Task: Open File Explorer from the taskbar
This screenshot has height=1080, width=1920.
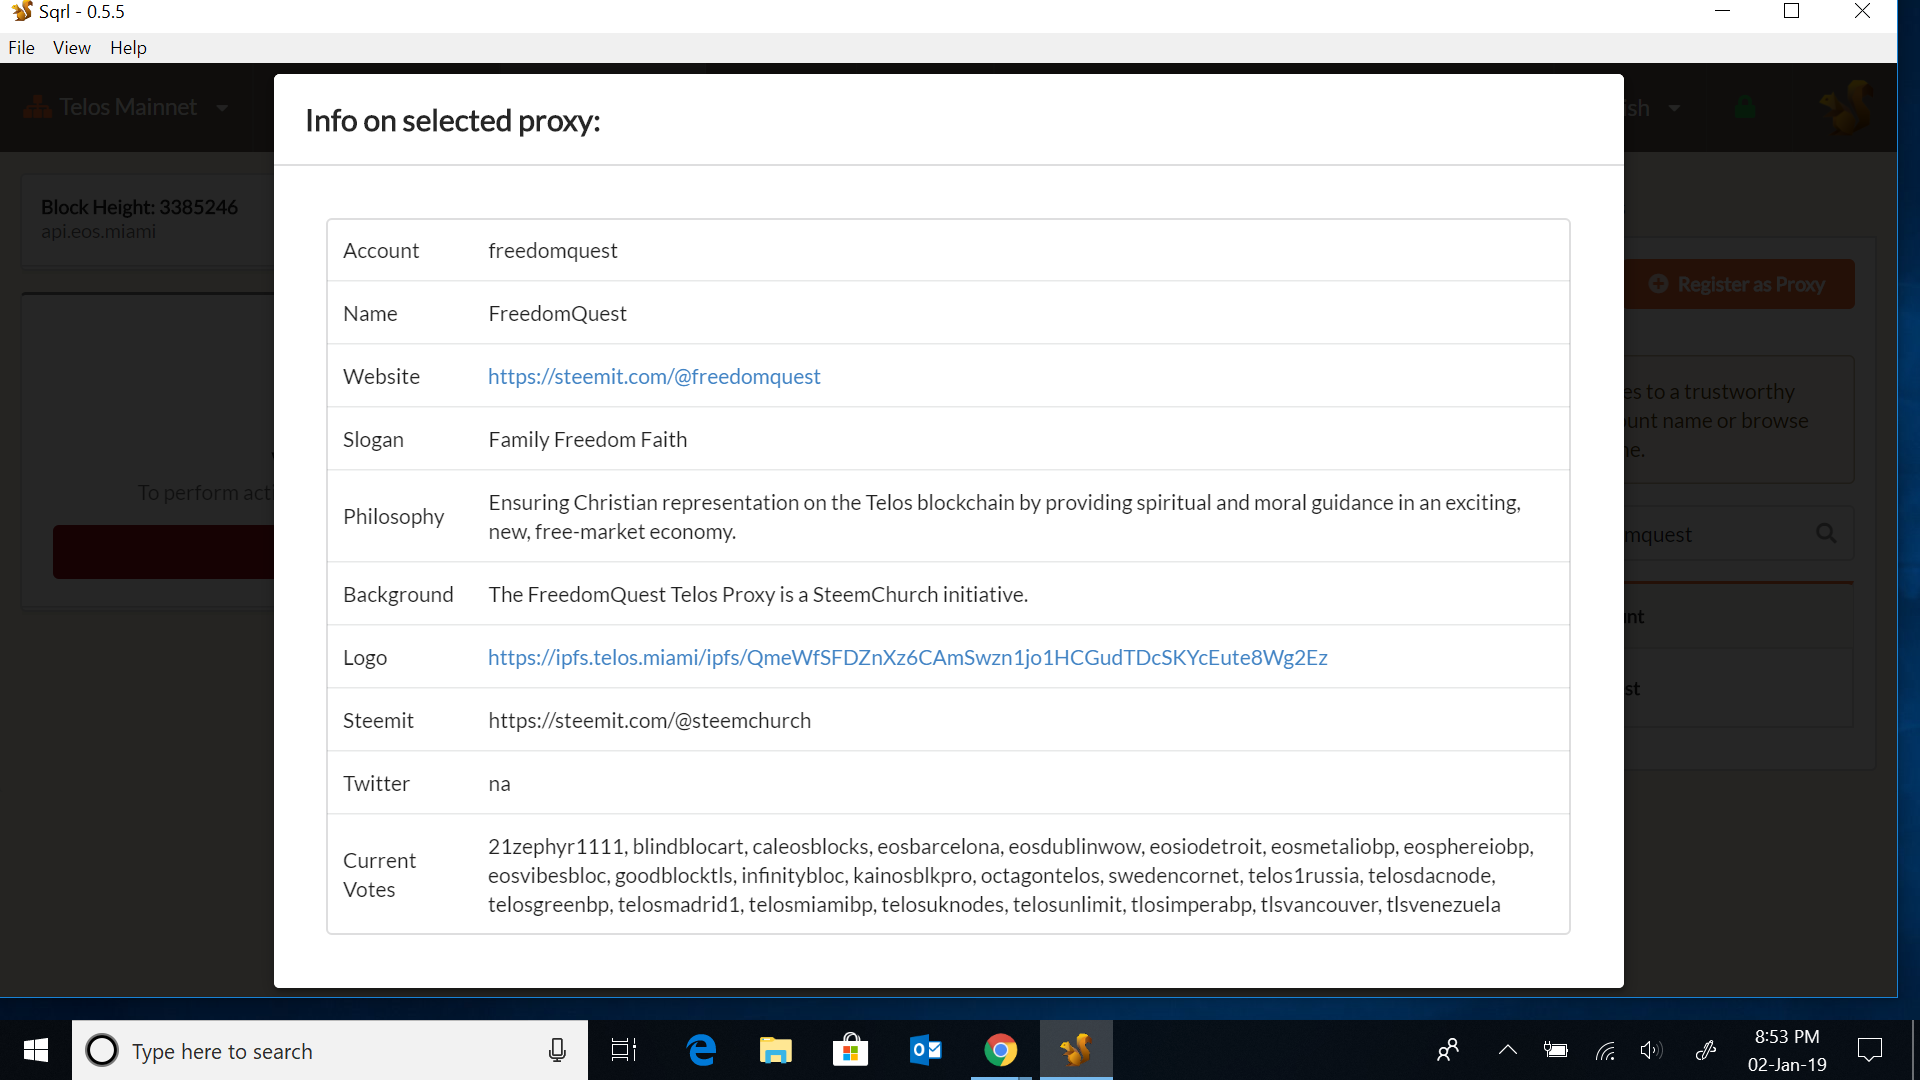Action: point(775,1050)
